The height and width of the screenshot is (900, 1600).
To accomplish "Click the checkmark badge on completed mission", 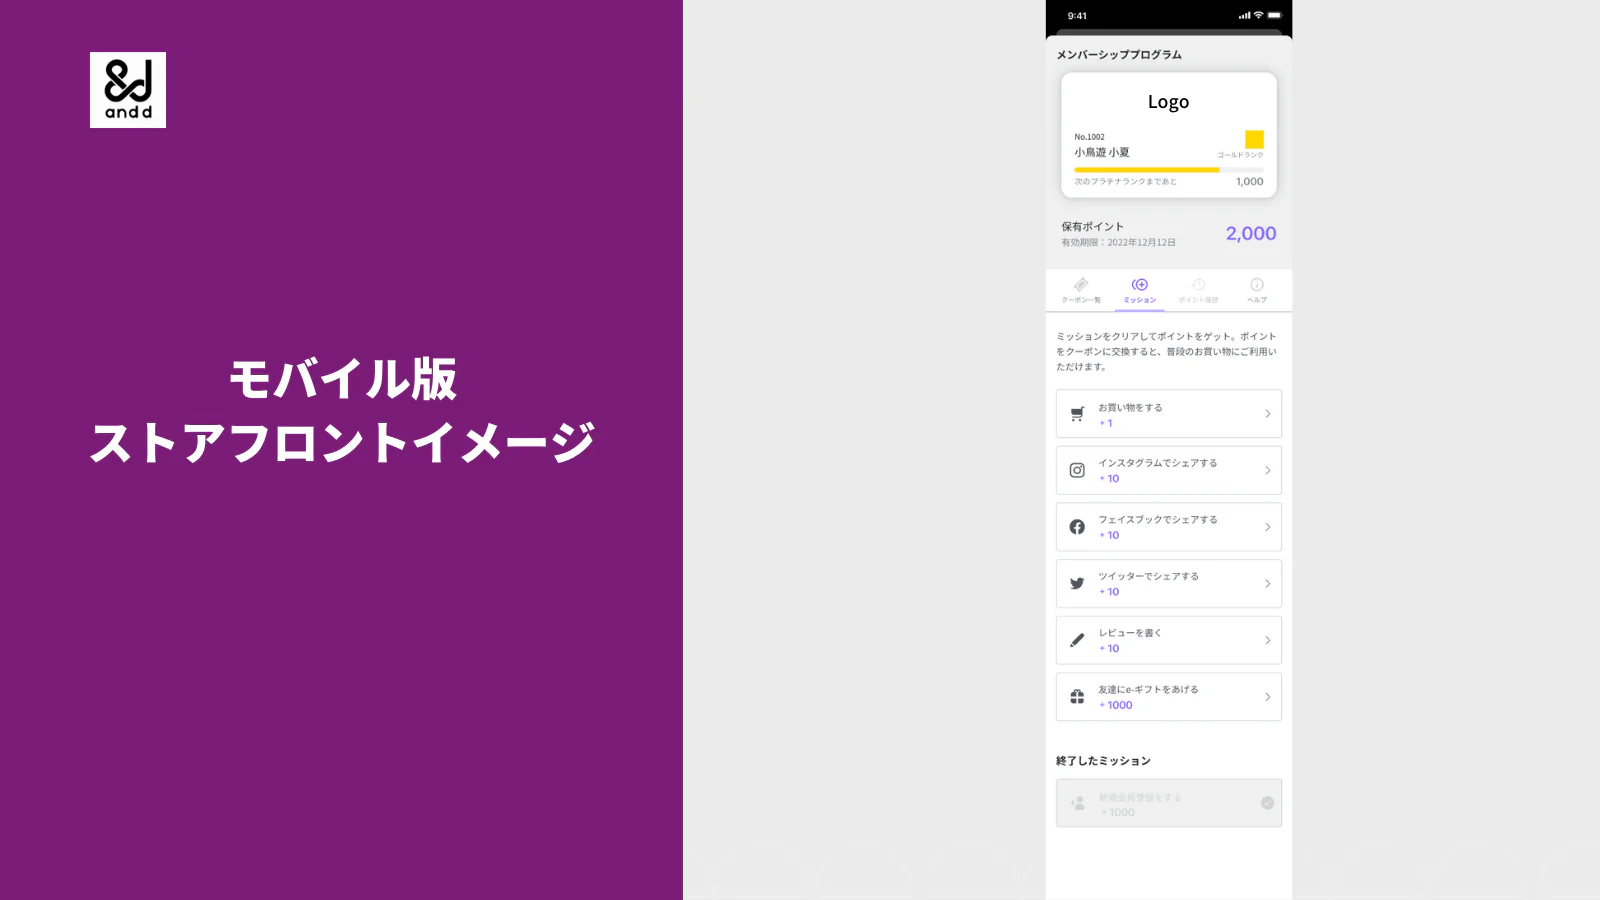I will click(1267, 803).
